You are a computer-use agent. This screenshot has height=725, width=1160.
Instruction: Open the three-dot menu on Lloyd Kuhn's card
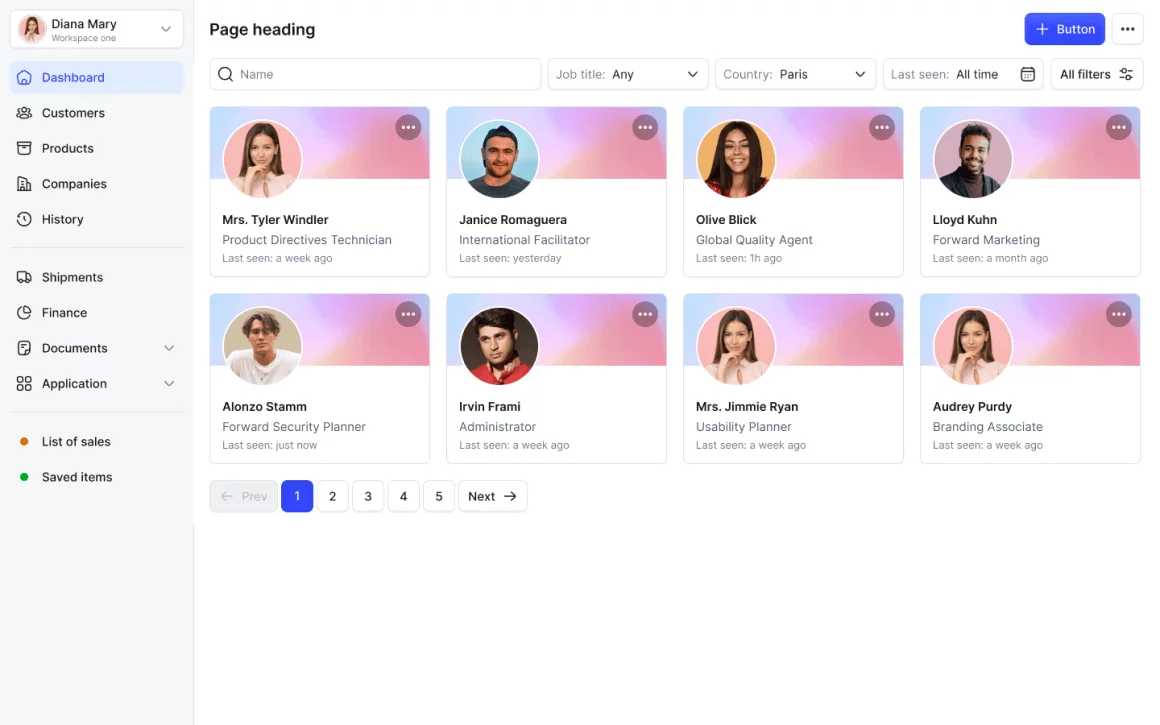click(x=1118, y=127)
